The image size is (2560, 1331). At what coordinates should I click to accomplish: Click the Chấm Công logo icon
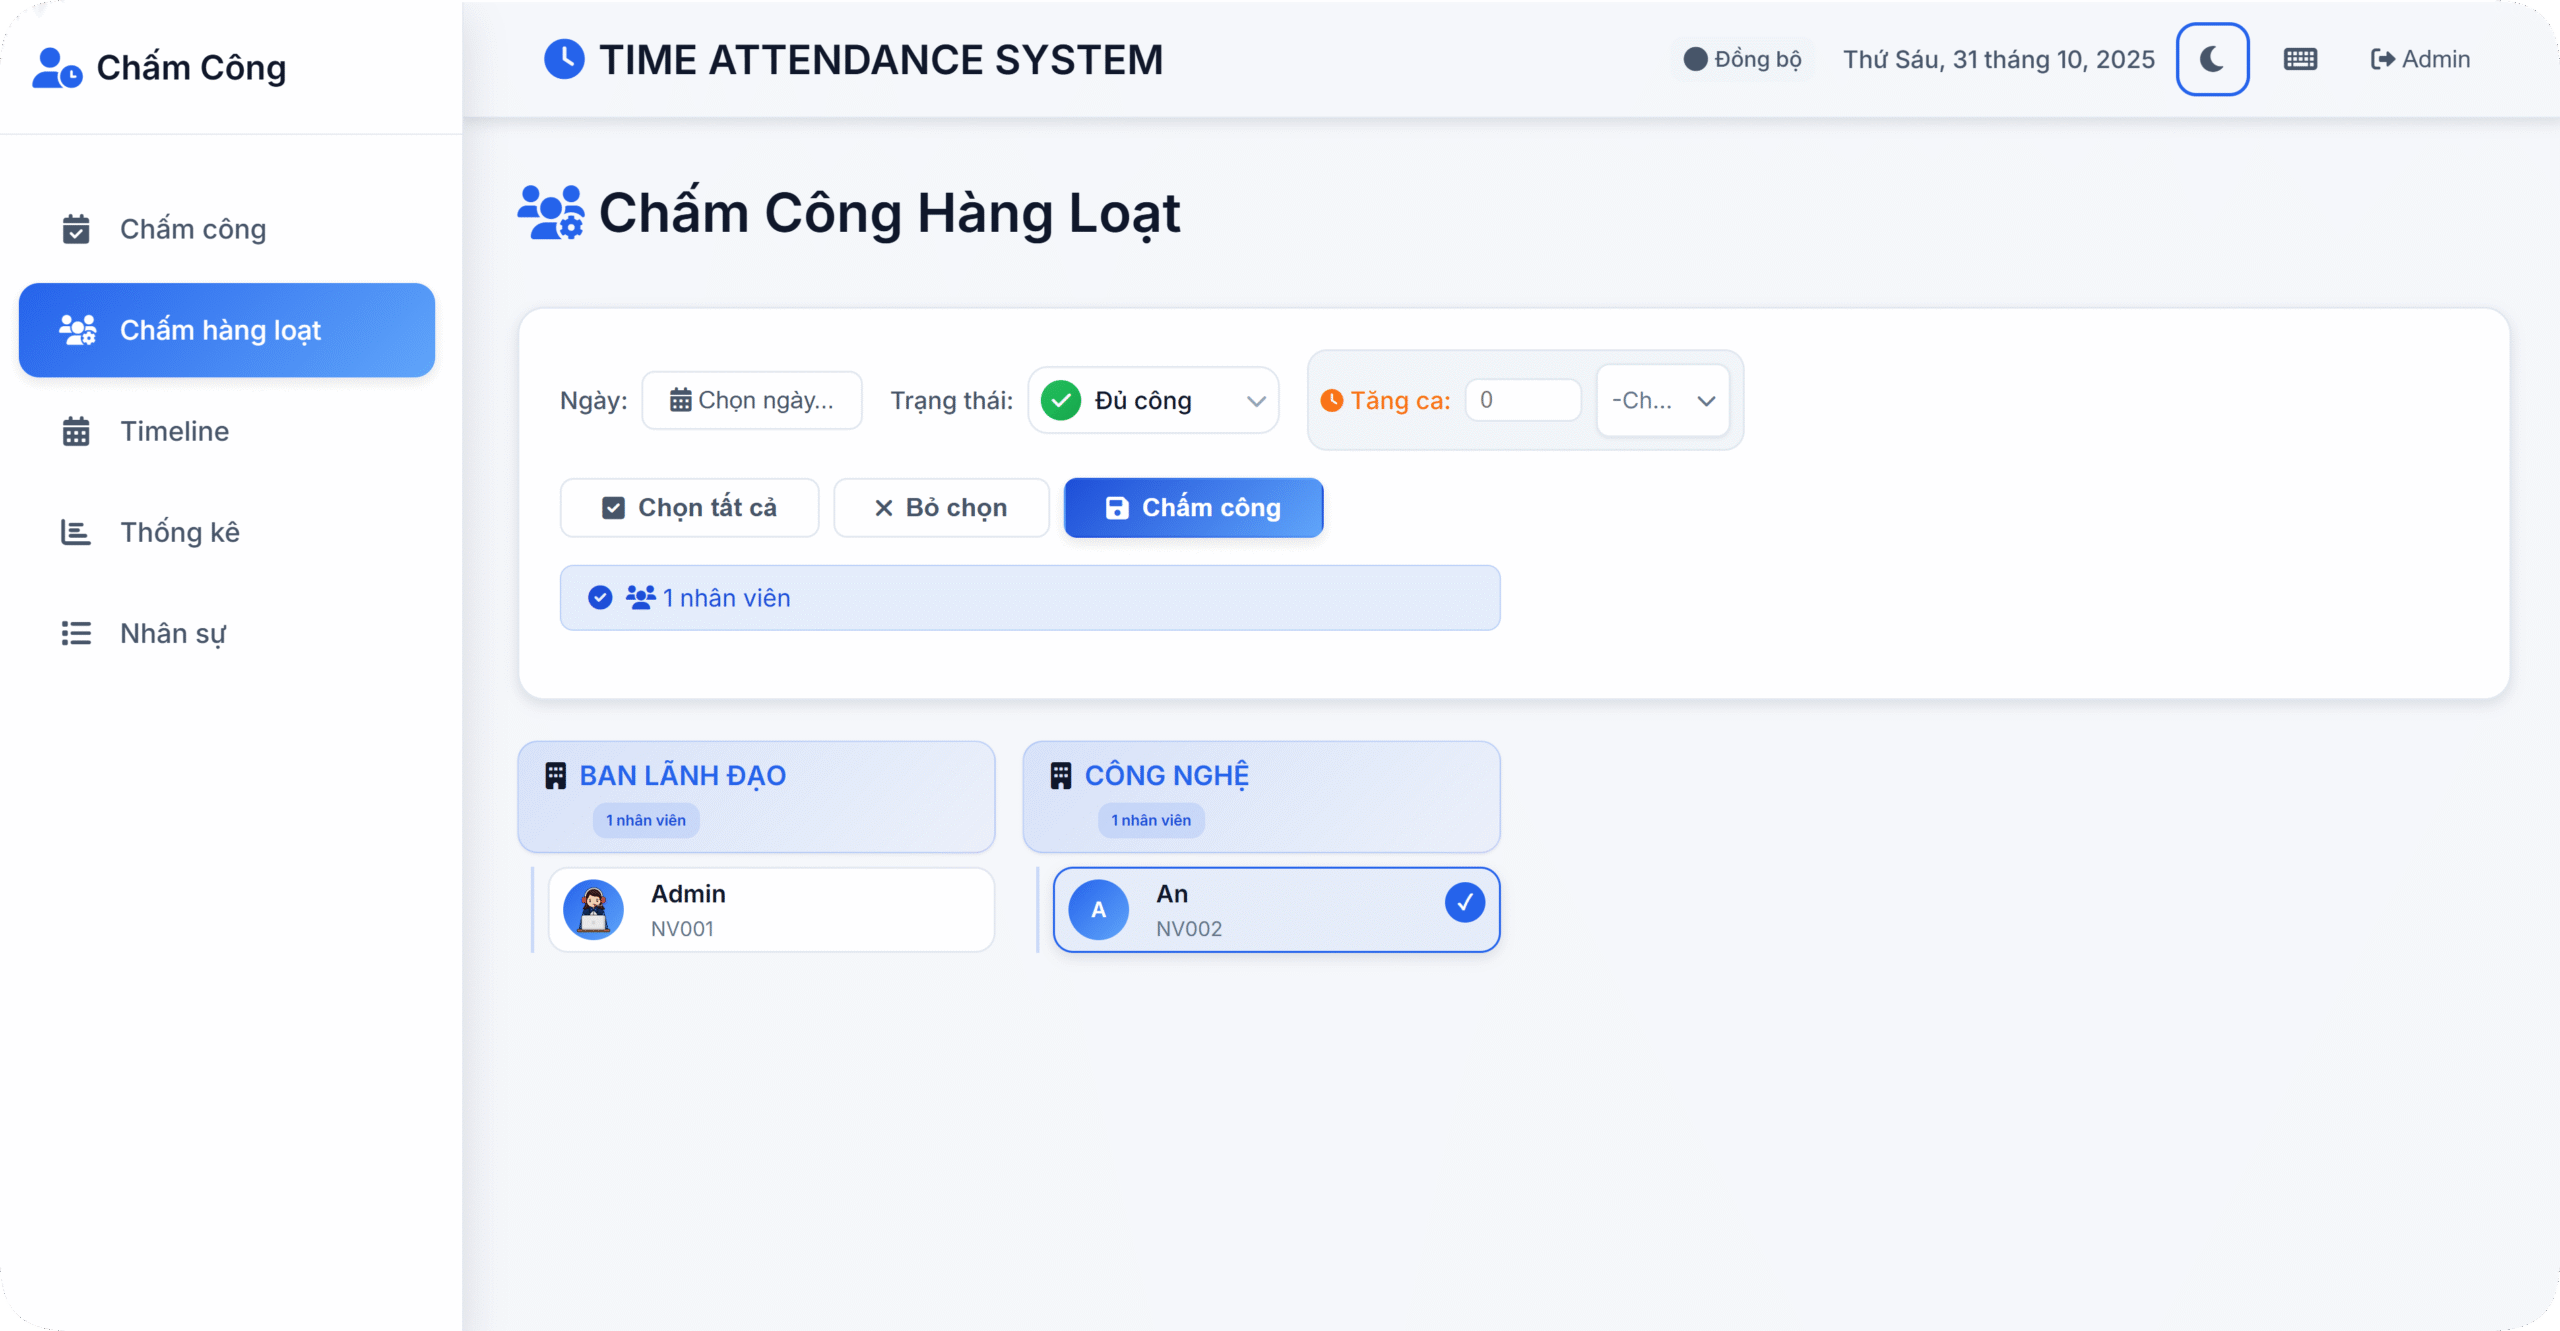pos(56,68)
